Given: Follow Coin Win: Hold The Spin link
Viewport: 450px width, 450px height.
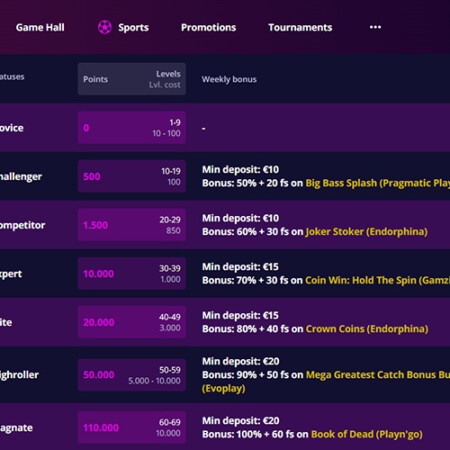Looking at the screenshot, I should (x=378, y=280).
